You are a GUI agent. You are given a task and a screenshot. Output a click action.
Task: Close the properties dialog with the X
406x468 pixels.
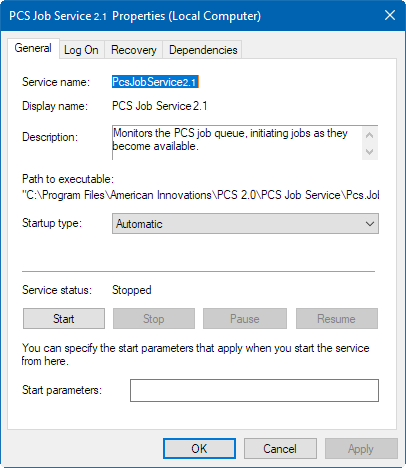click(x=390, y=15)
